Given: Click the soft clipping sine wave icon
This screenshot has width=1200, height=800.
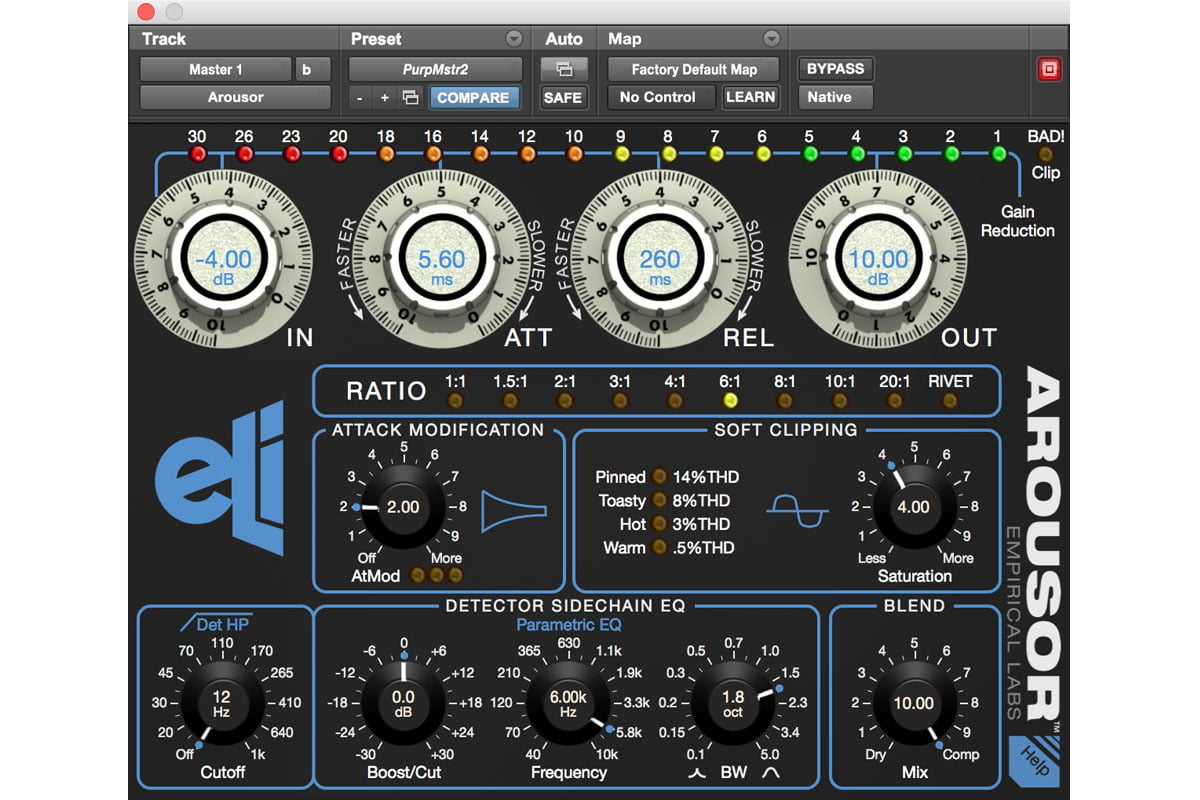Looking at the screenshot, I should (797, 512).
